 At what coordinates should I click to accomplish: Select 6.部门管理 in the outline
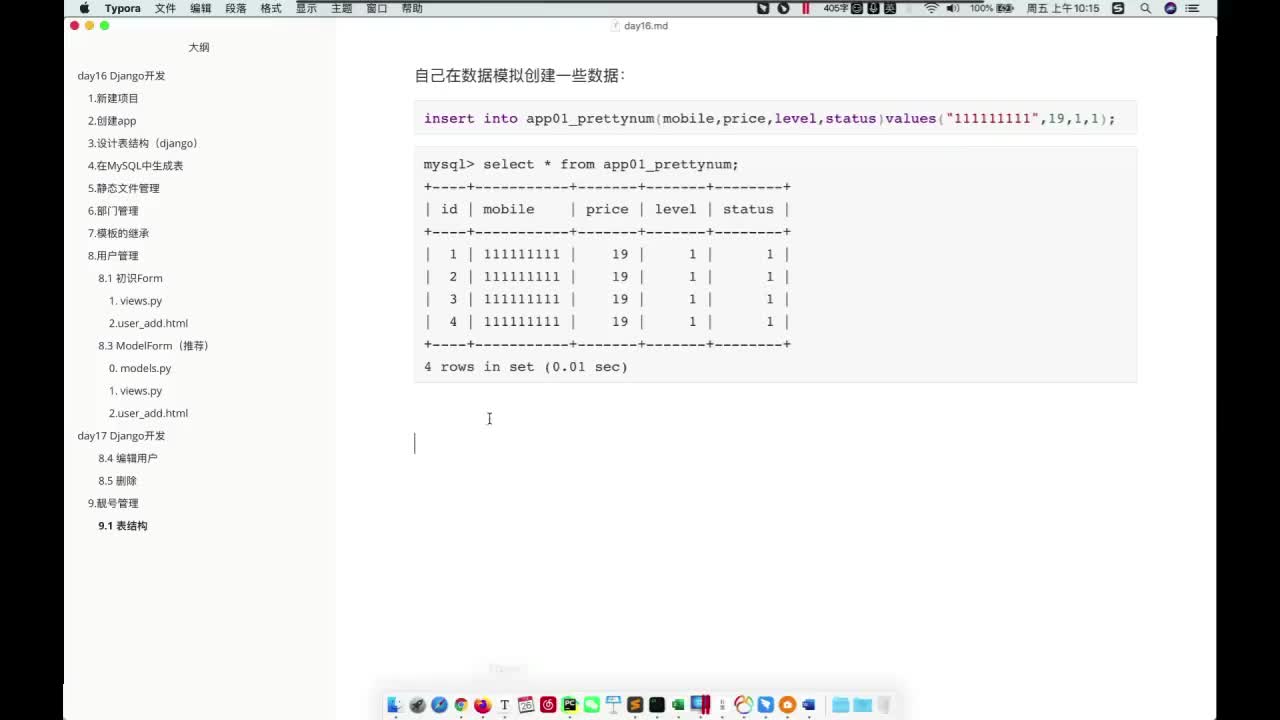[113, 211]
